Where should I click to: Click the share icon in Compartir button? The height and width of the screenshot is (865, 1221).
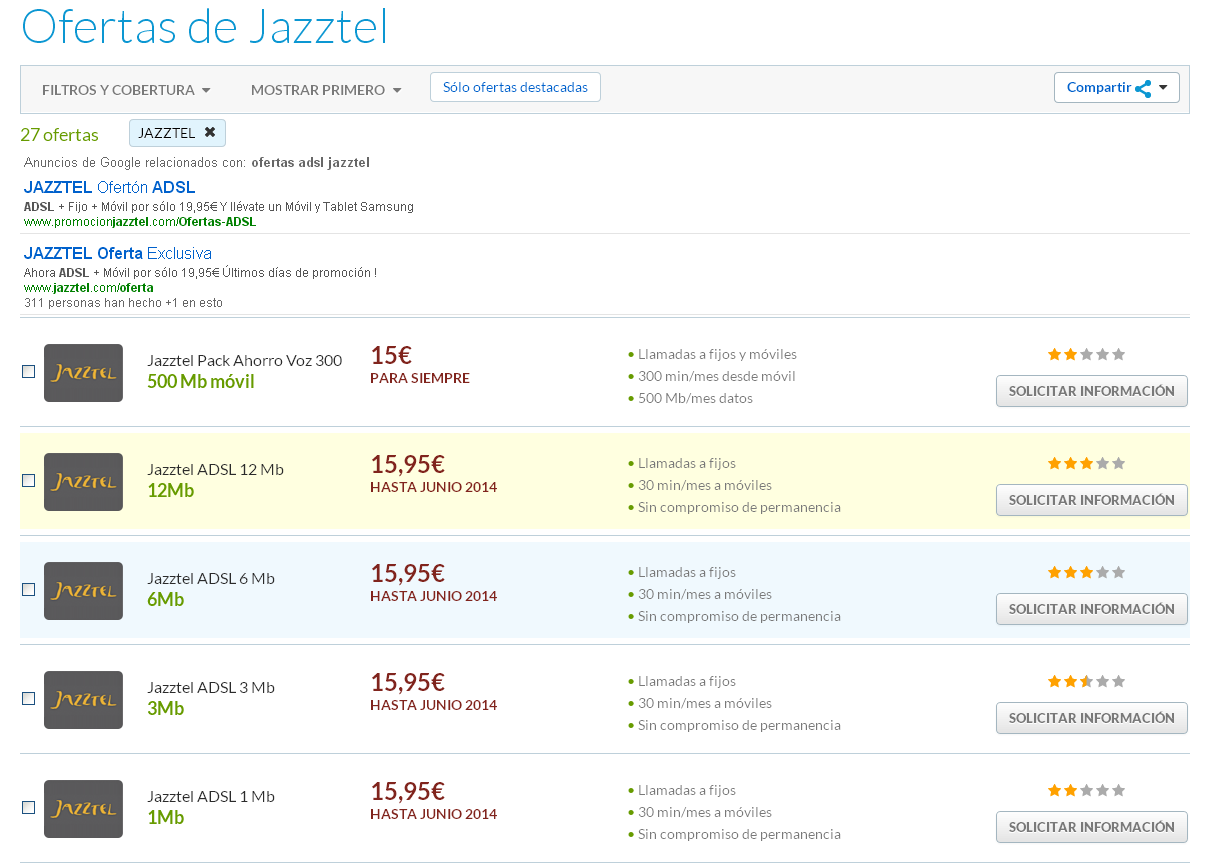1143,88
